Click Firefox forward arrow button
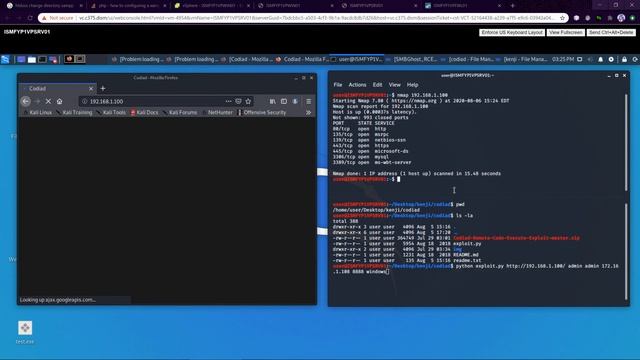 38,101
